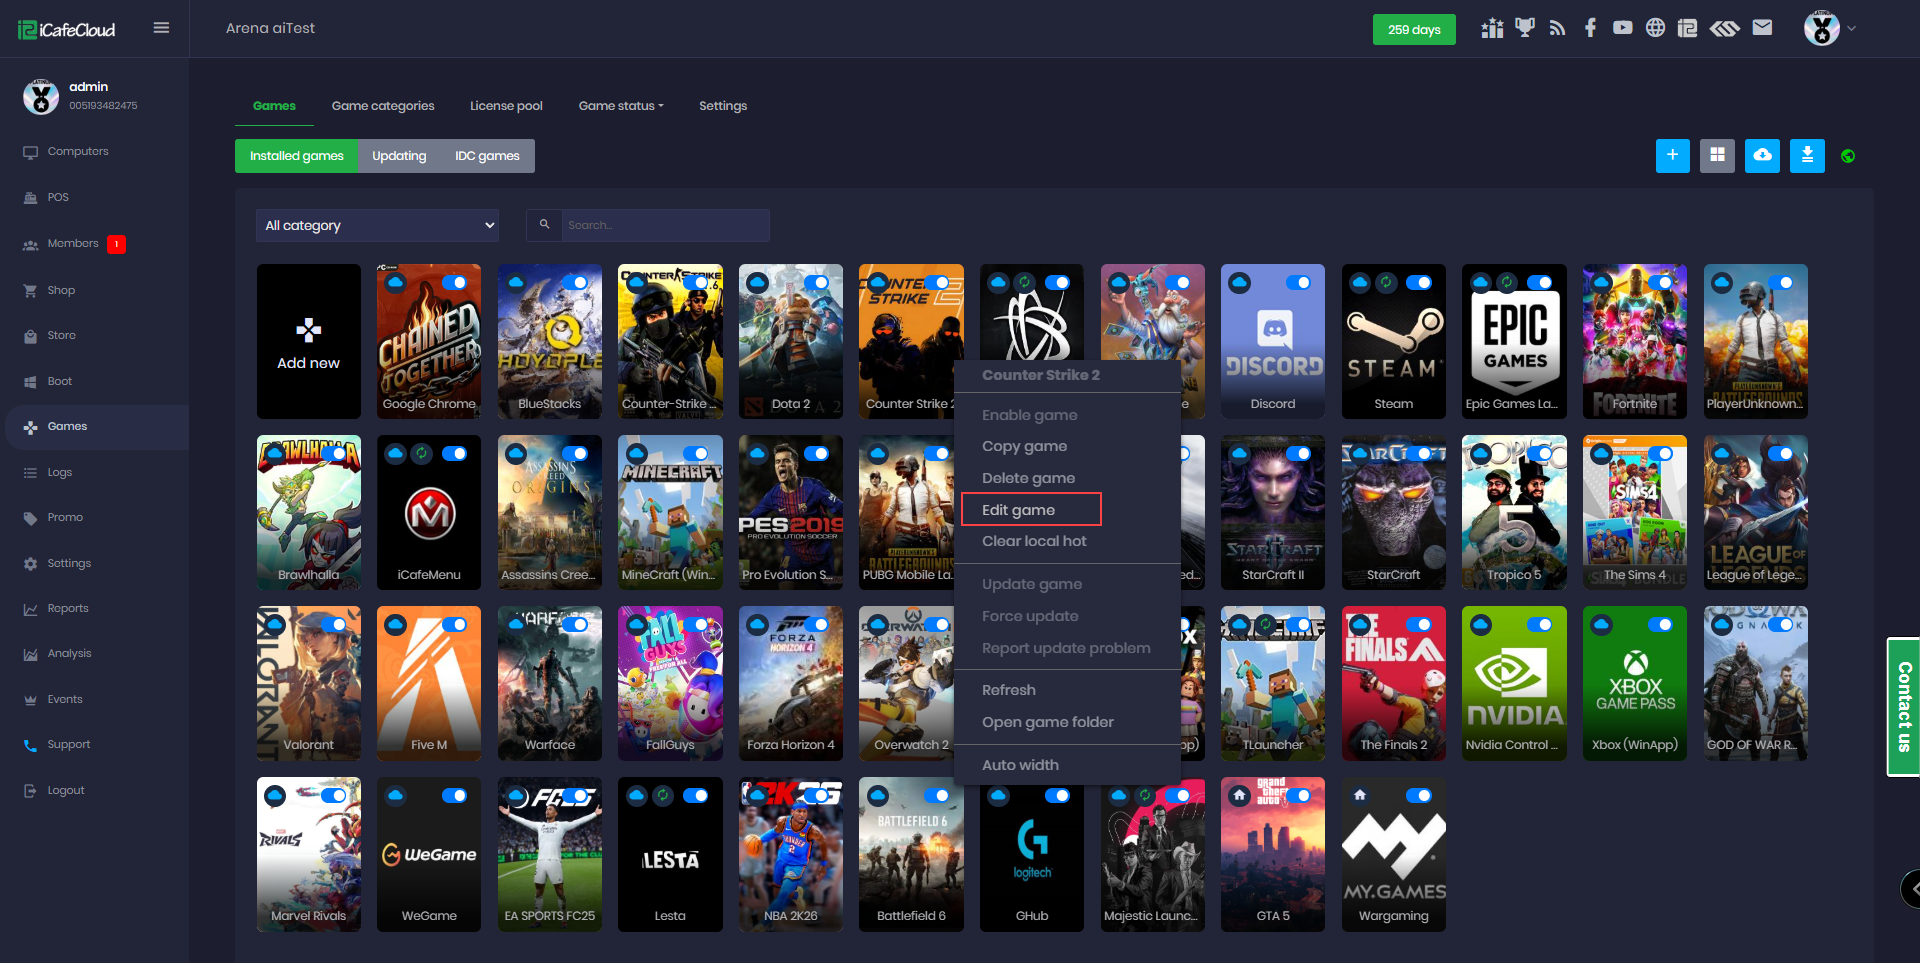The image size is (1920, 963).
Task: Select the The Sims 4 game thumbnail
Action: 1635,513
